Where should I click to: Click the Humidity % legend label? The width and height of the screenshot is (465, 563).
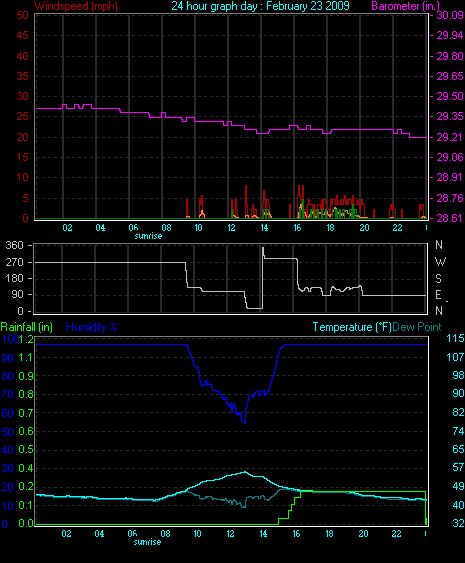(x=92, y=327)
